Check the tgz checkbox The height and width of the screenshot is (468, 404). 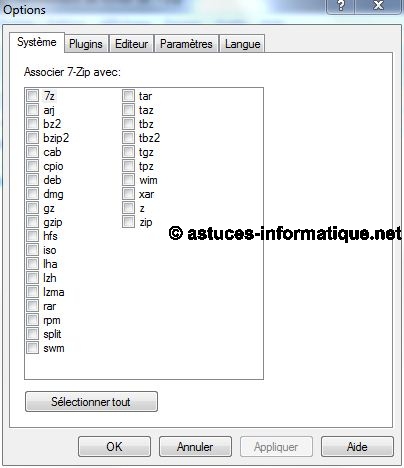coord(128,152)
